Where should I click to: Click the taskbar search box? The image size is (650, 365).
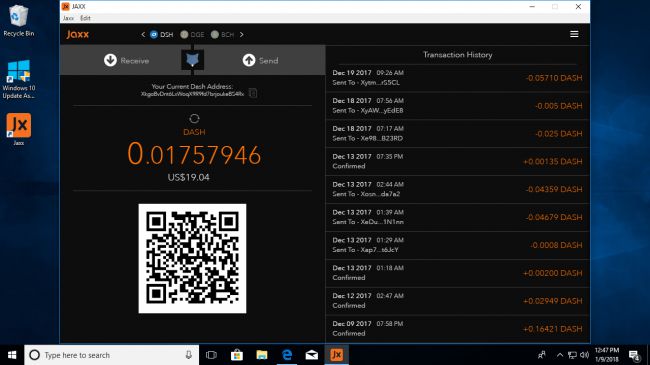[x=112, y=355]
